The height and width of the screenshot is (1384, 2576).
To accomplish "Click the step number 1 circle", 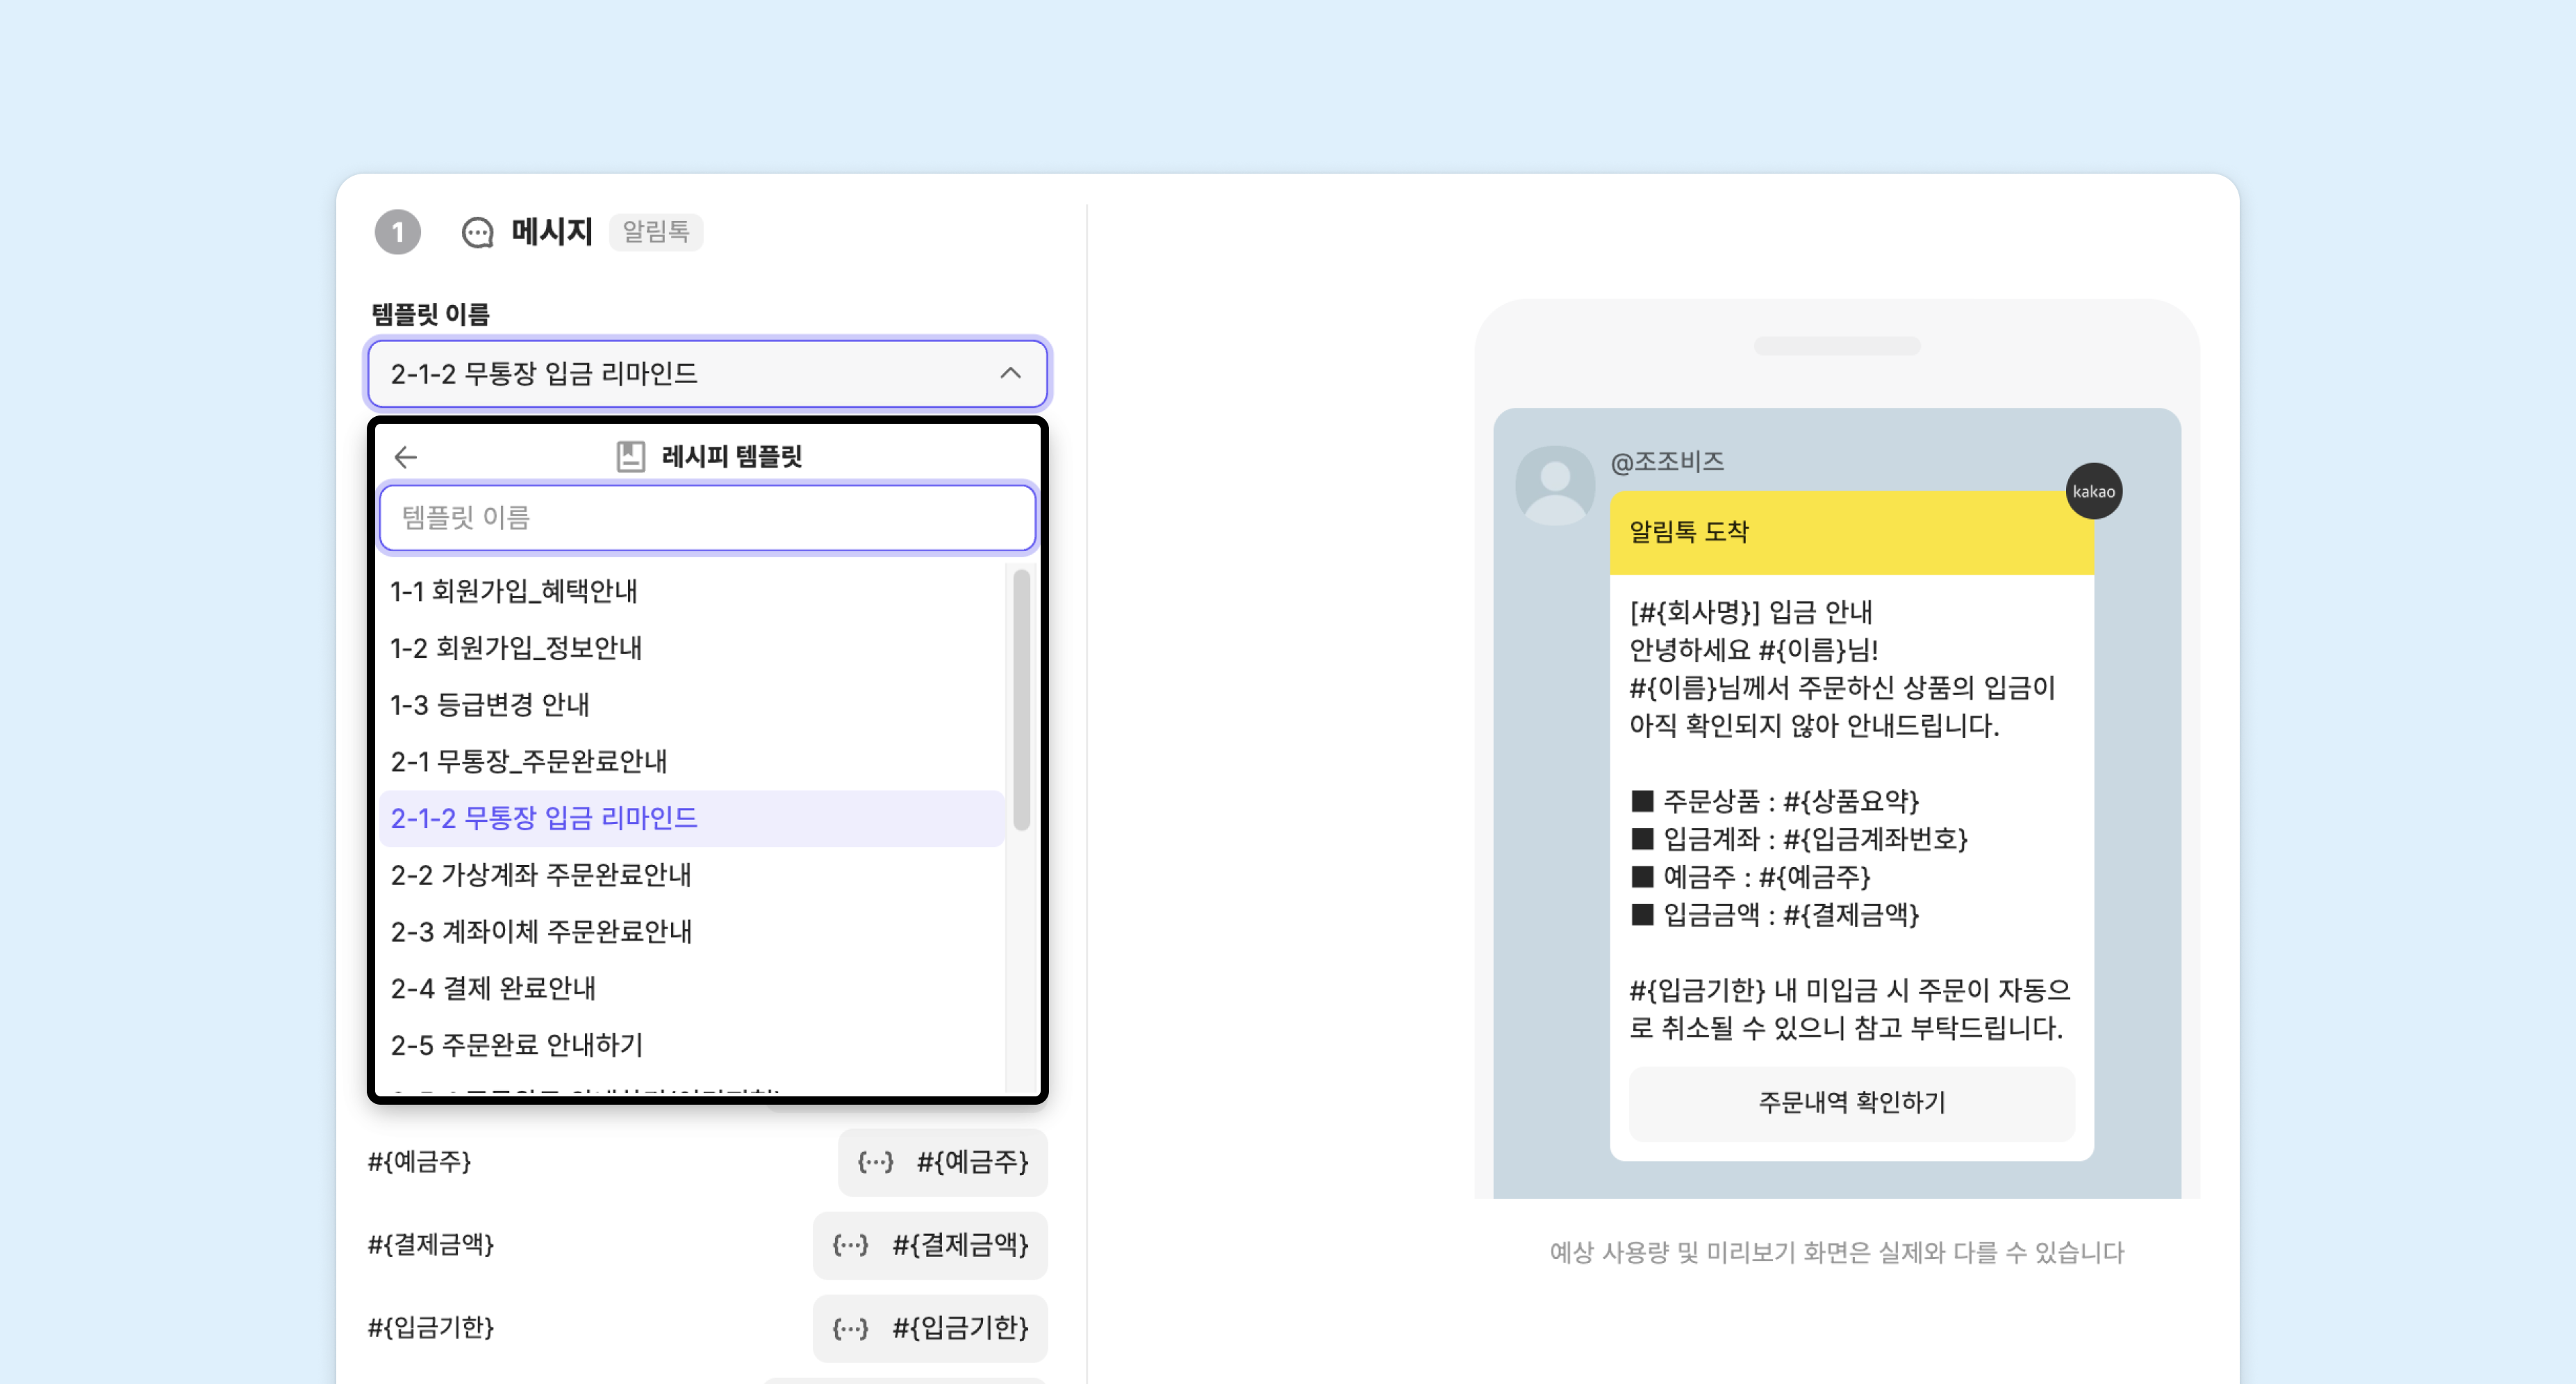I will coord(398,232).
